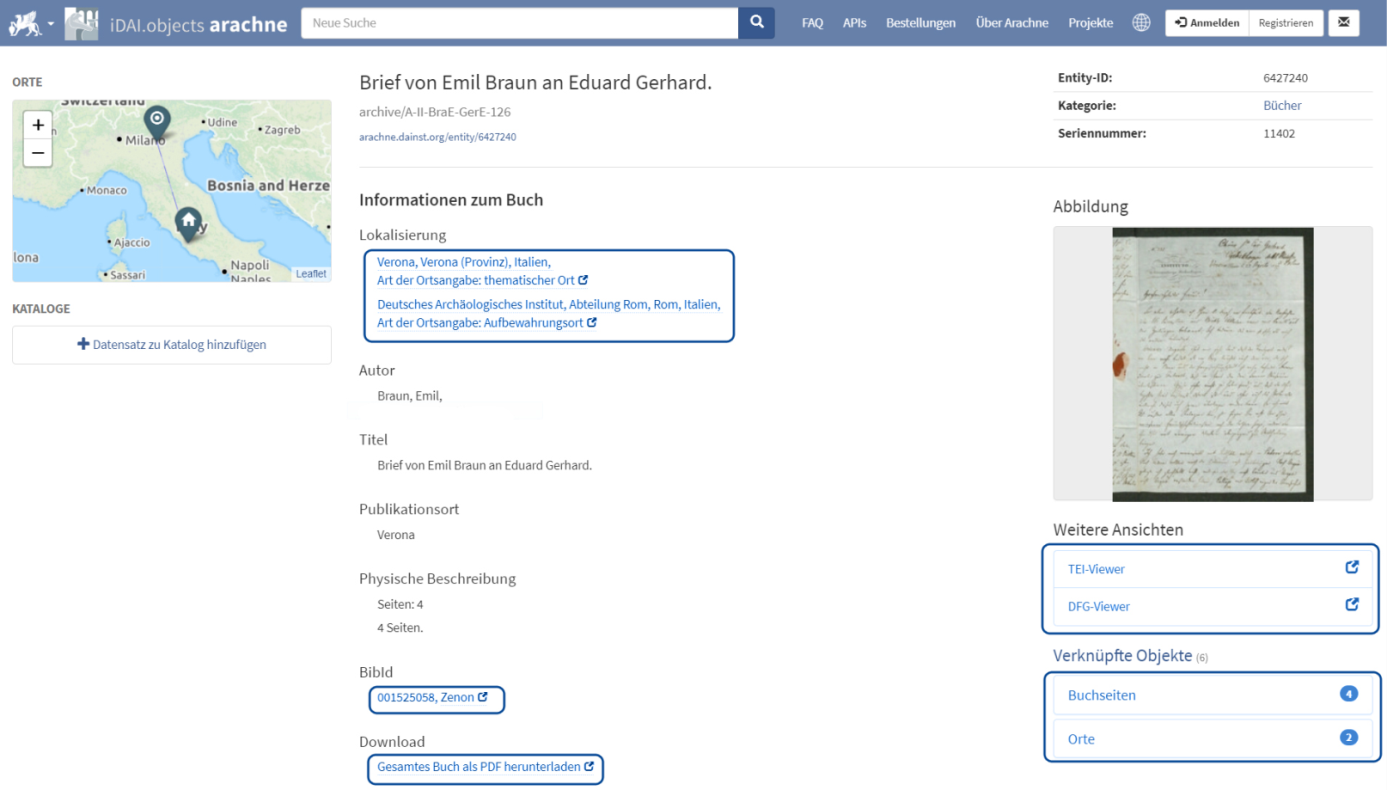
Task: Open the language globe icon
Action: [1141, 22]
